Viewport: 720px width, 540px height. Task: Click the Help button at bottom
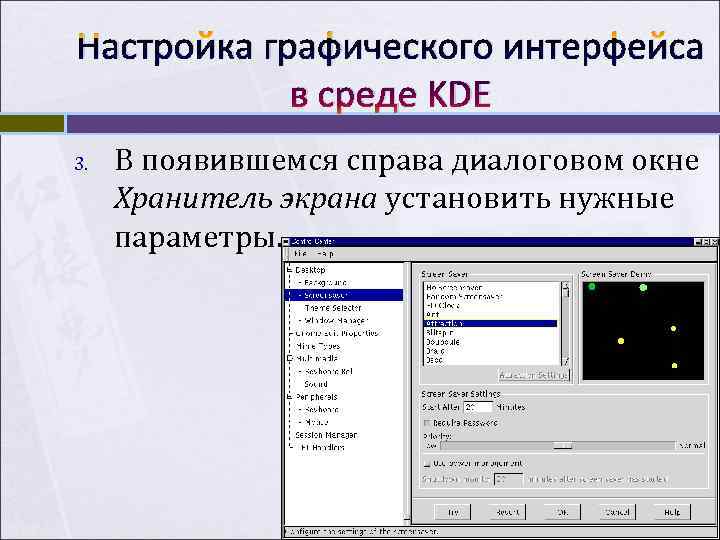point(672,512)
